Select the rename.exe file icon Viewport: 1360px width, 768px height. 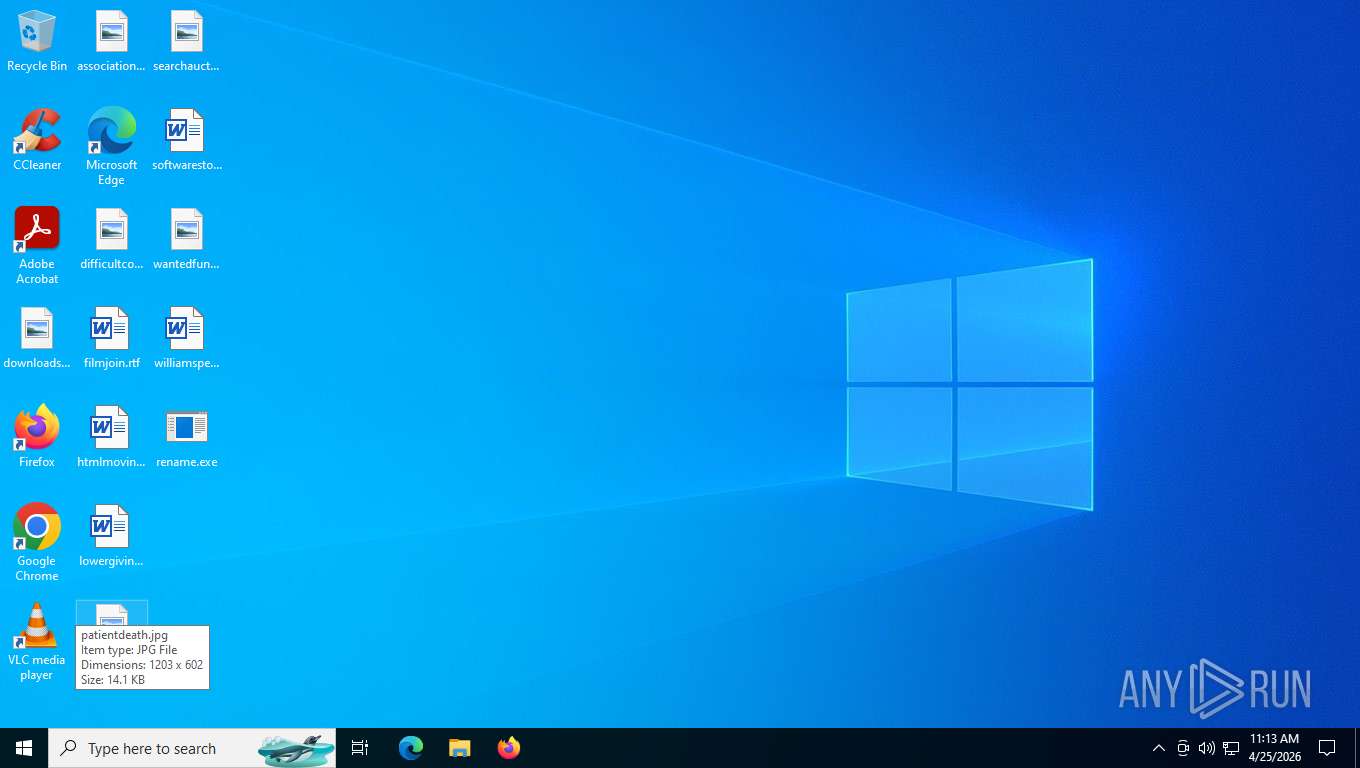click(x=186, y=437)
